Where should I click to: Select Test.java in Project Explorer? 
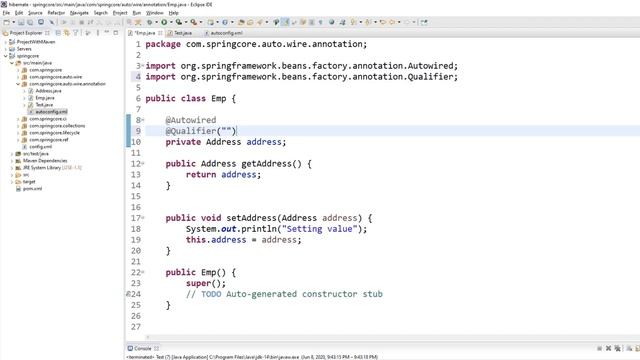click(x=44, y=104)
